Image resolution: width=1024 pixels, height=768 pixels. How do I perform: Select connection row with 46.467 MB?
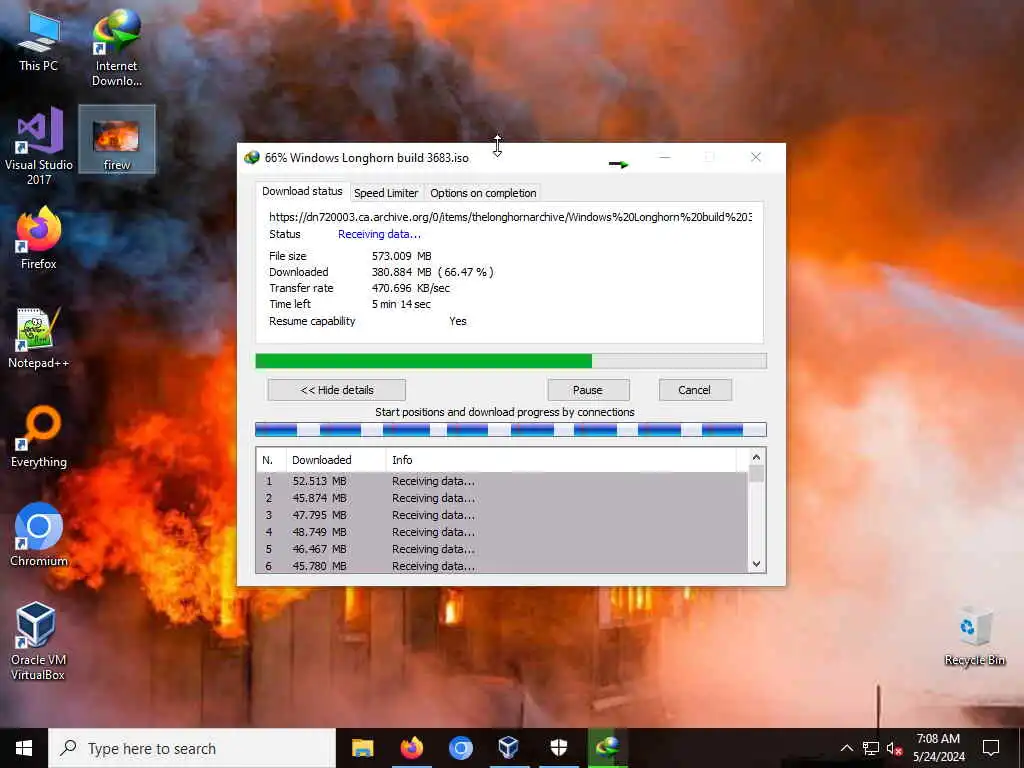coord(502,549)
